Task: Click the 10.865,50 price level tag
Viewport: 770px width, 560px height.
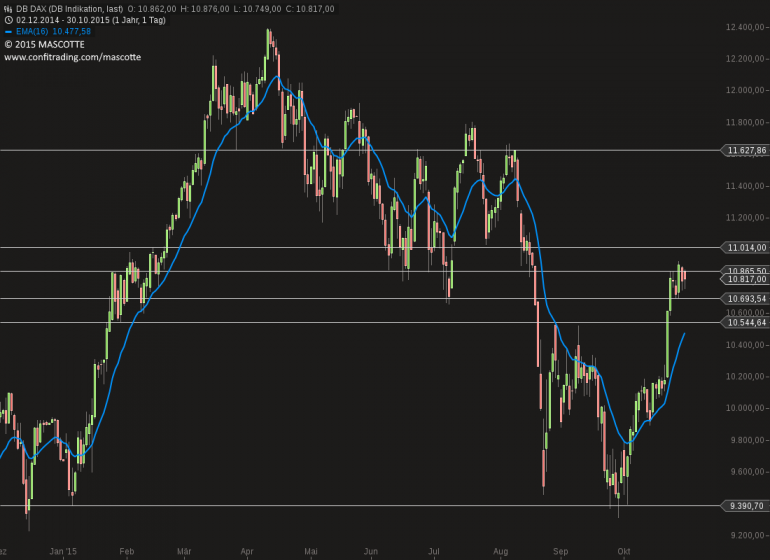Action: pos(746,270)
